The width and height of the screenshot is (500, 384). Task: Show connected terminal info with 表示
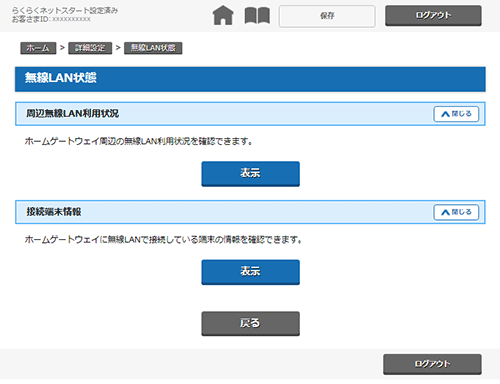coord(250,272)
